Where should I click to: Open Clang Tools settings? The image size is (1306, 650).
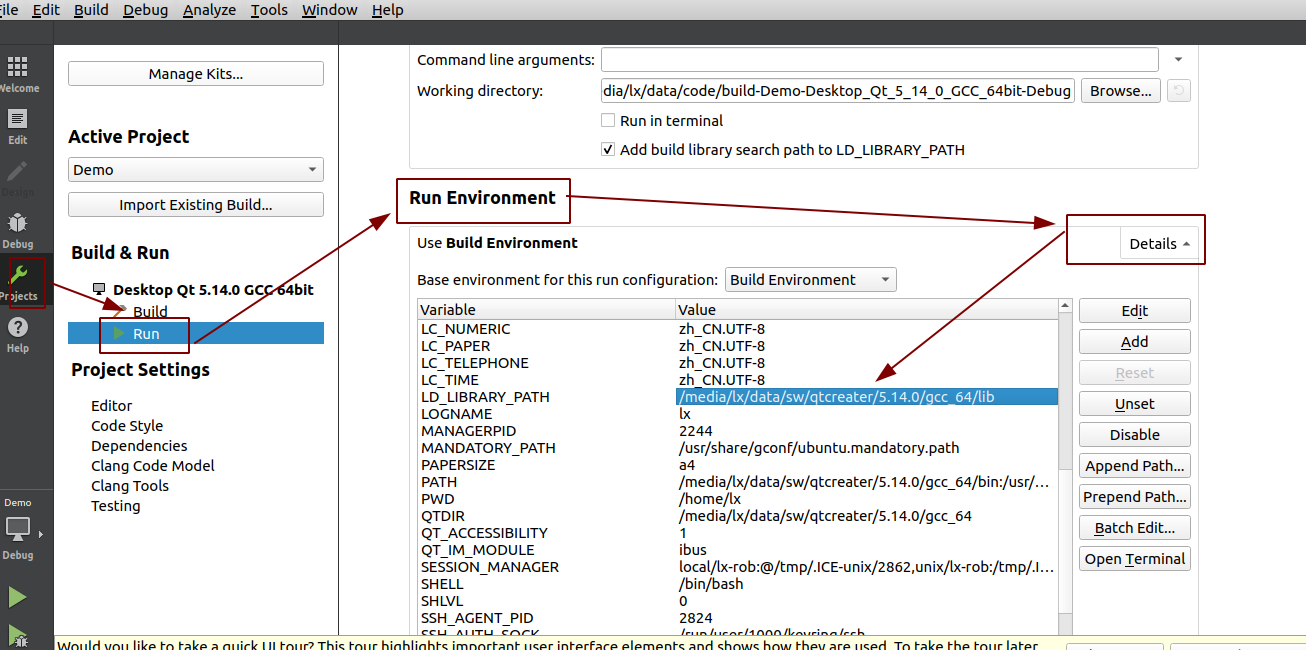click(130, 486)
